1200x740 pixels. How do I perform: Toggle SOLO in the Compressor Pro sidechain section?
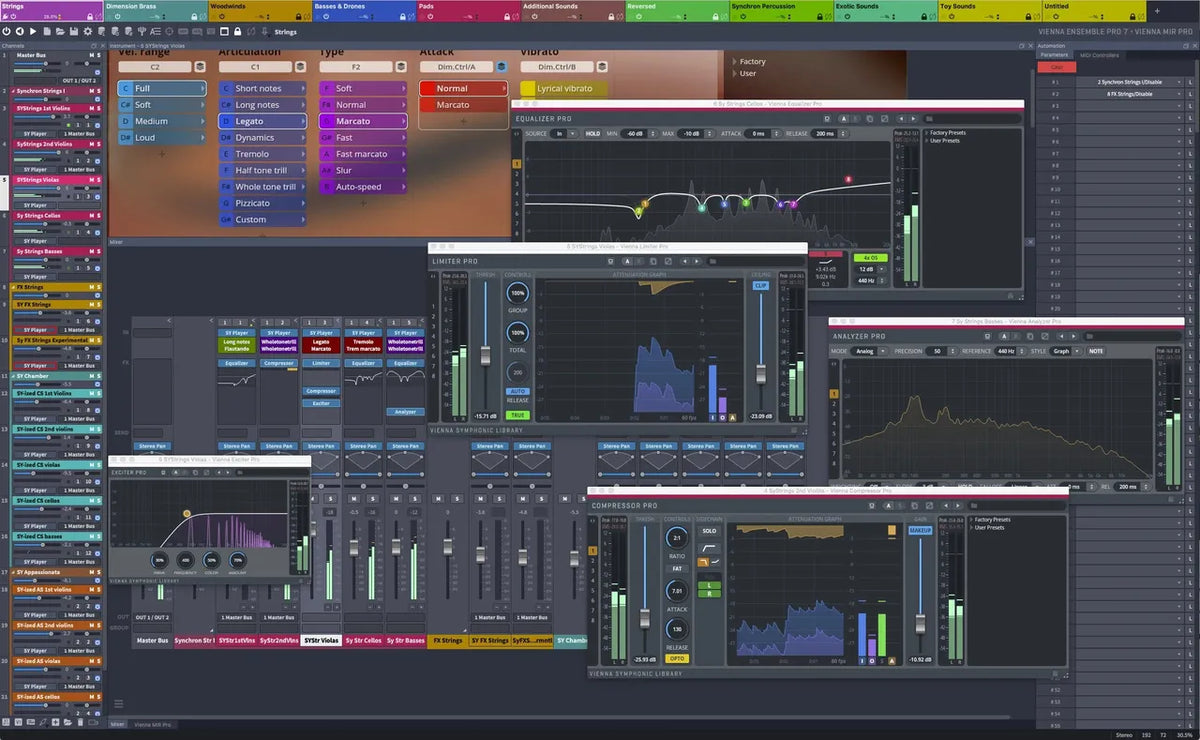[708, 531]
